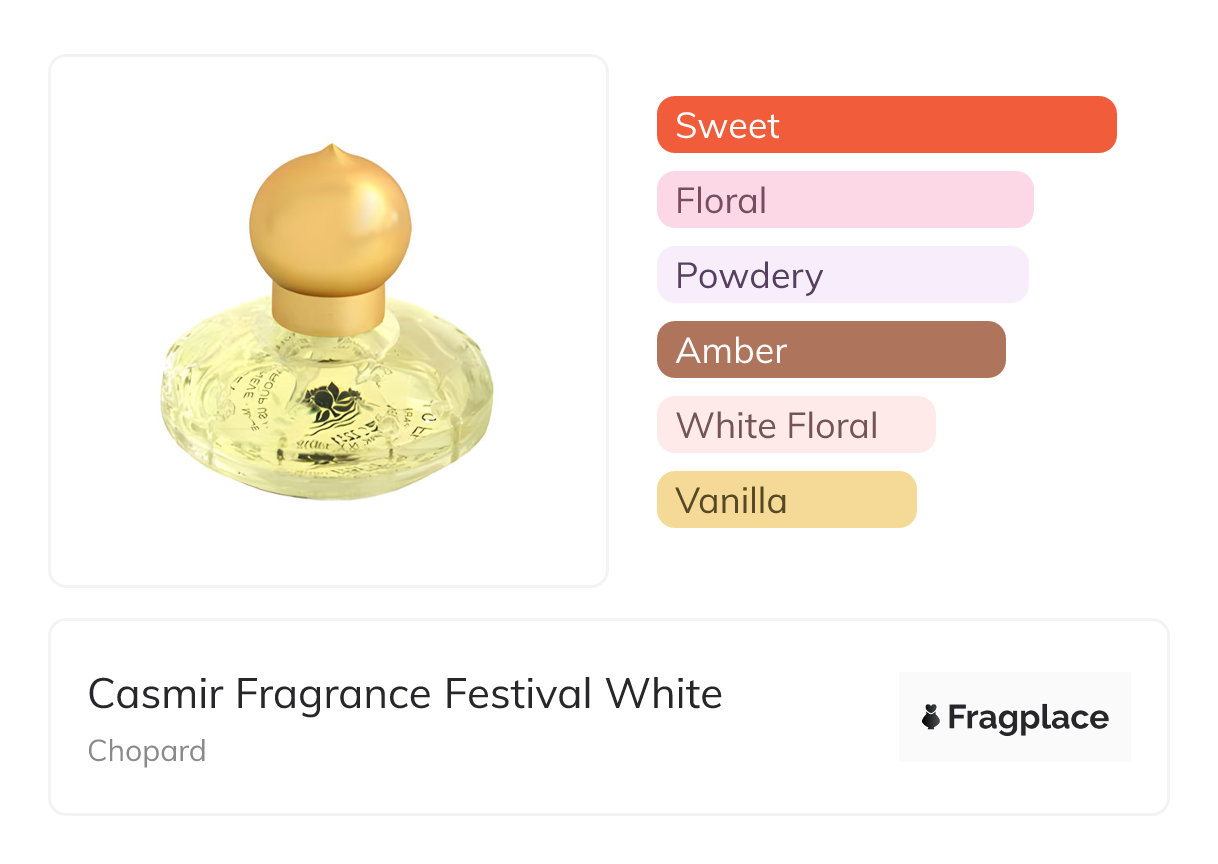Select the Powdery accord bar

coord(841,275)
